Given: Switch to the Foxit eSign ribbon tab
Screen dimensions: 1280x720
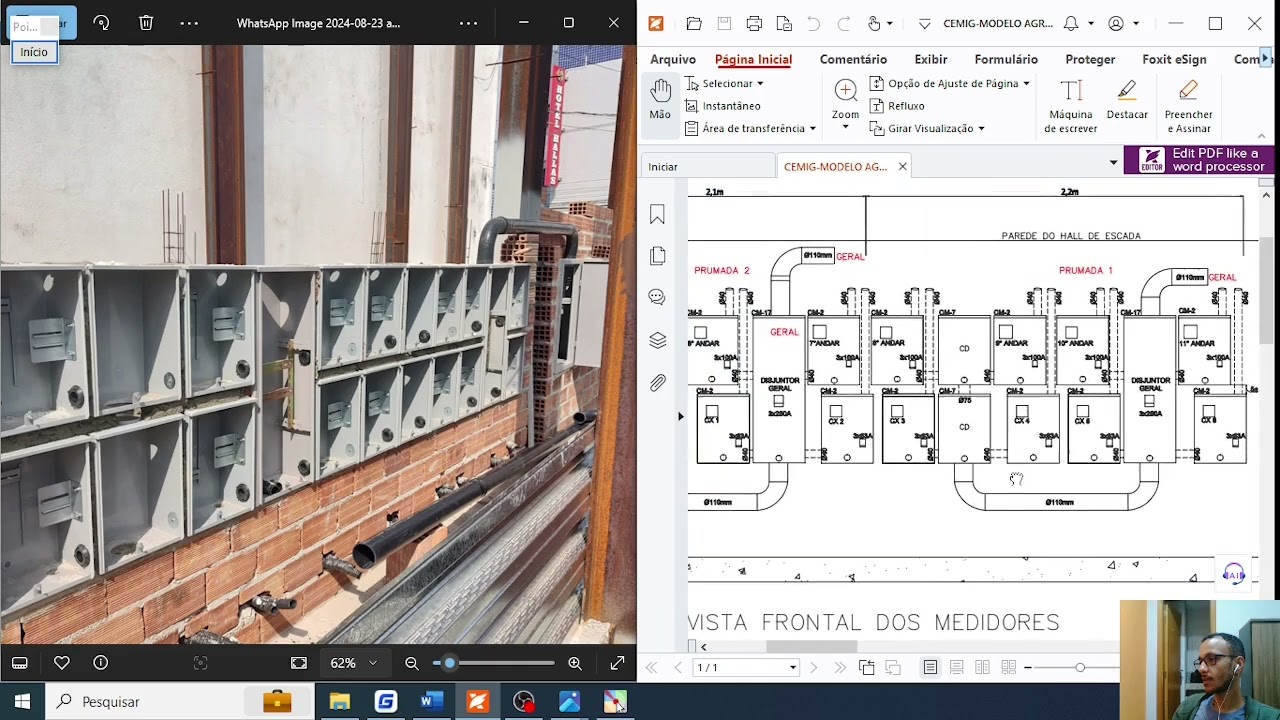Looking at the screenshot, I should click(x=1174, y=60).
